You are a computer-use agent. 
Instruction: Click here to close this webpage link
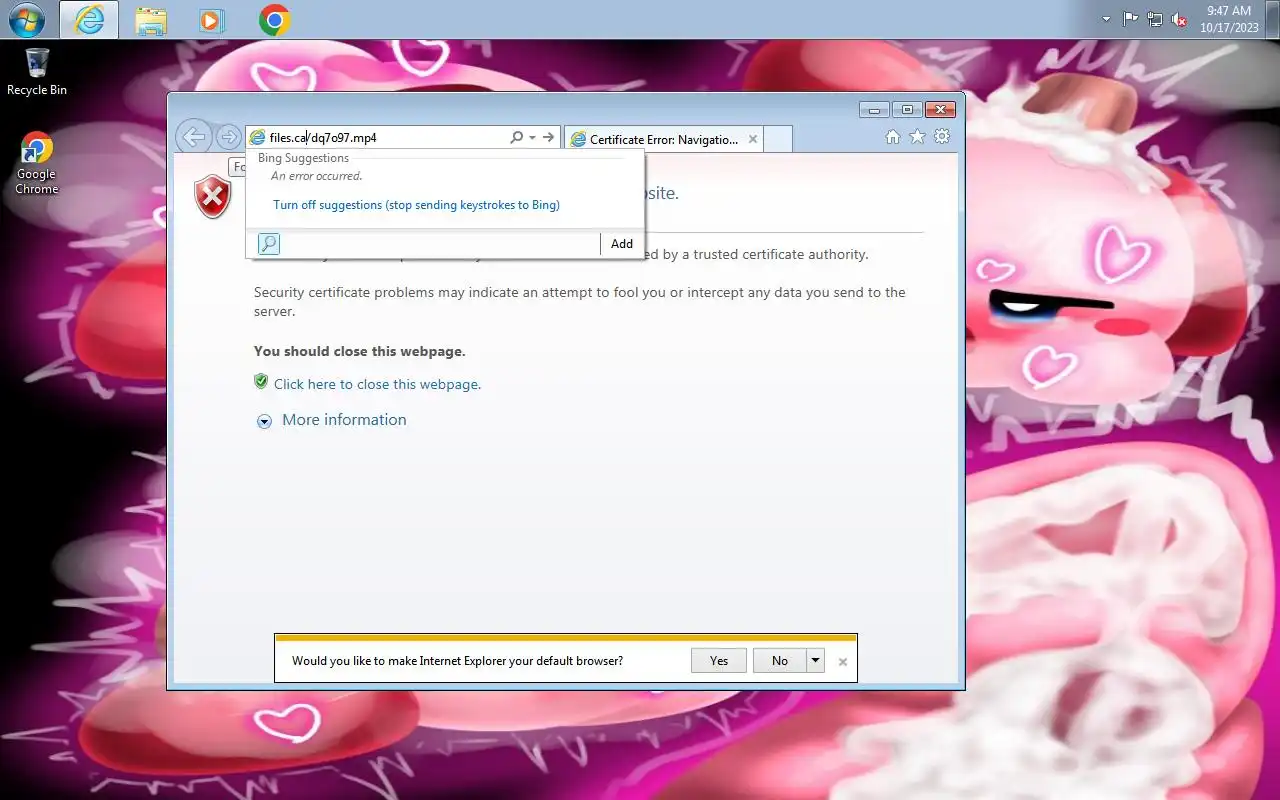pos(377,384)
